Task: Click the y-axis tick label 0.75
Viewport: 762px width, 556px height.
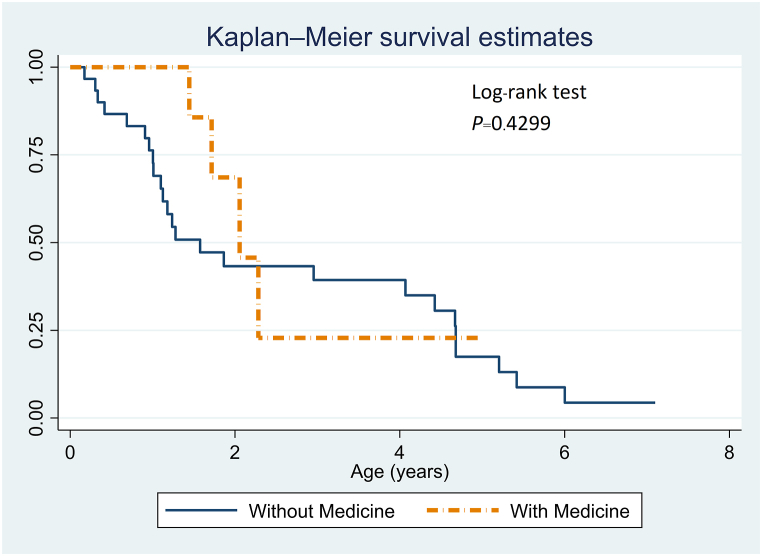Action: (36, 155)
